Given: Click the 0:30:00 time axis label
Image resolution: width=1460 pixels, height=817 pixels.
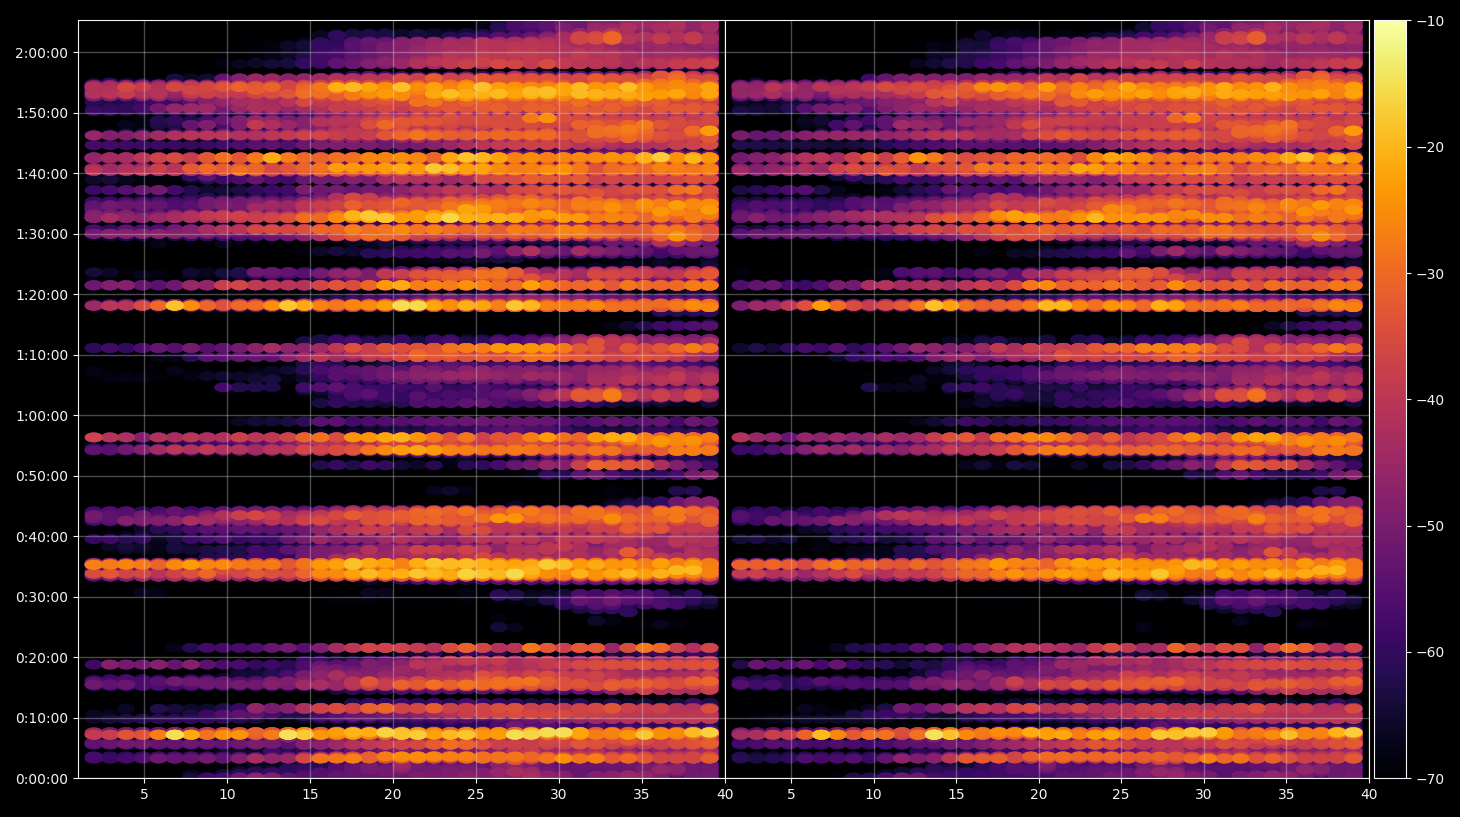Looking at the screenshot, I should tap(41, 597).
